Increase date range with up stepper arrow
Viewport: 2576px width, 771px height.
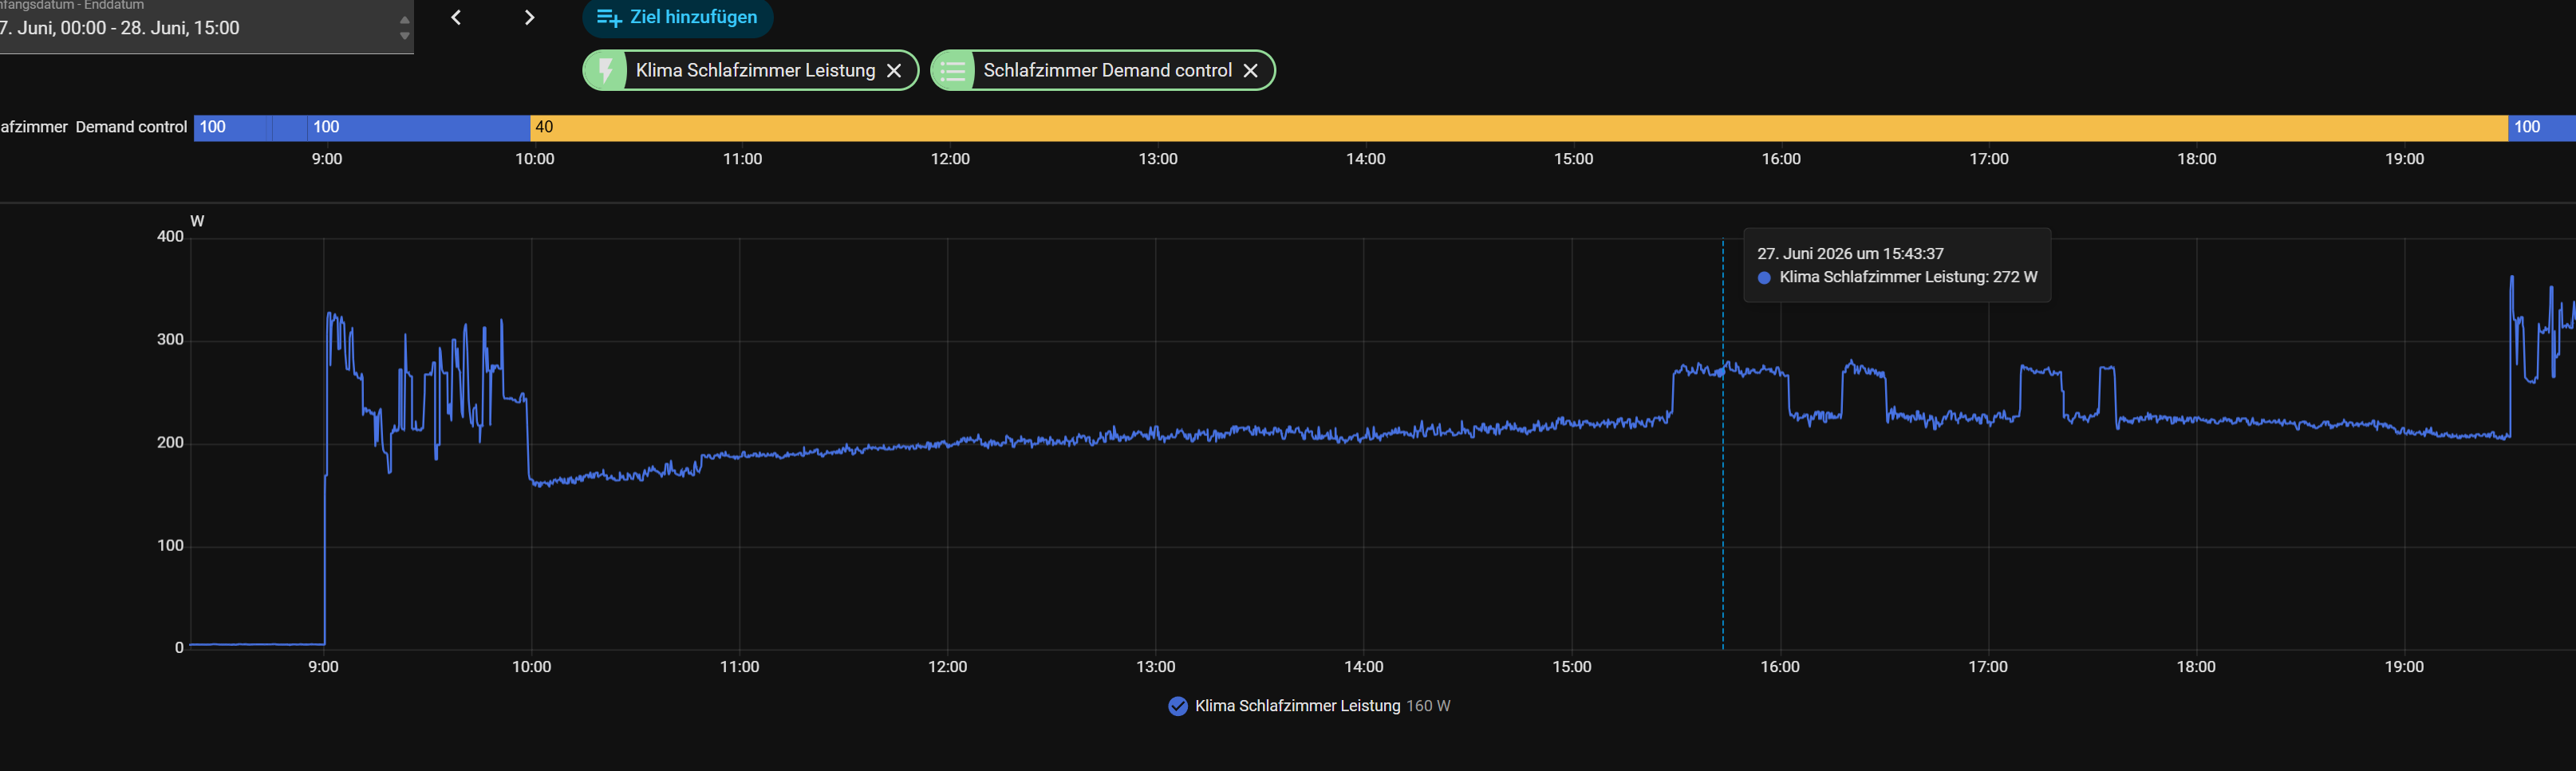[x=404, y=20]
